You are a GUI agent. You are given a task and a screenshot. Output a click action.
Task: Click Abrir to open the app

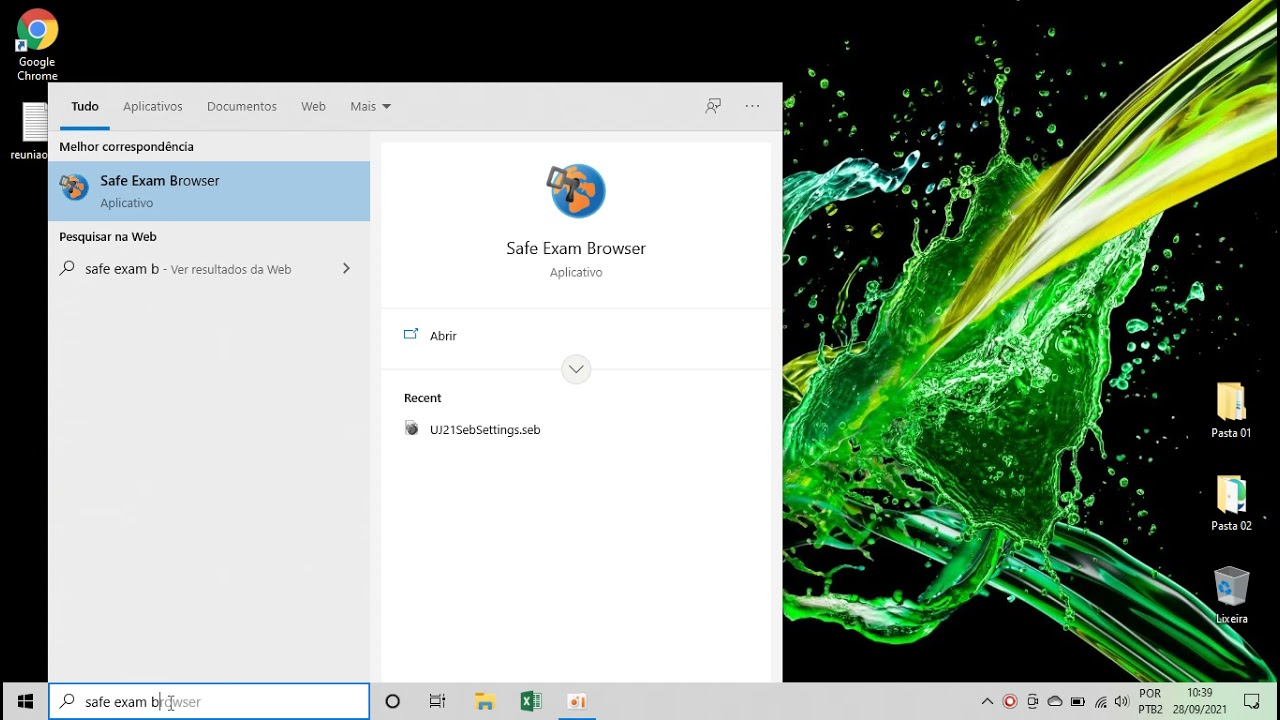click(443, 336)
